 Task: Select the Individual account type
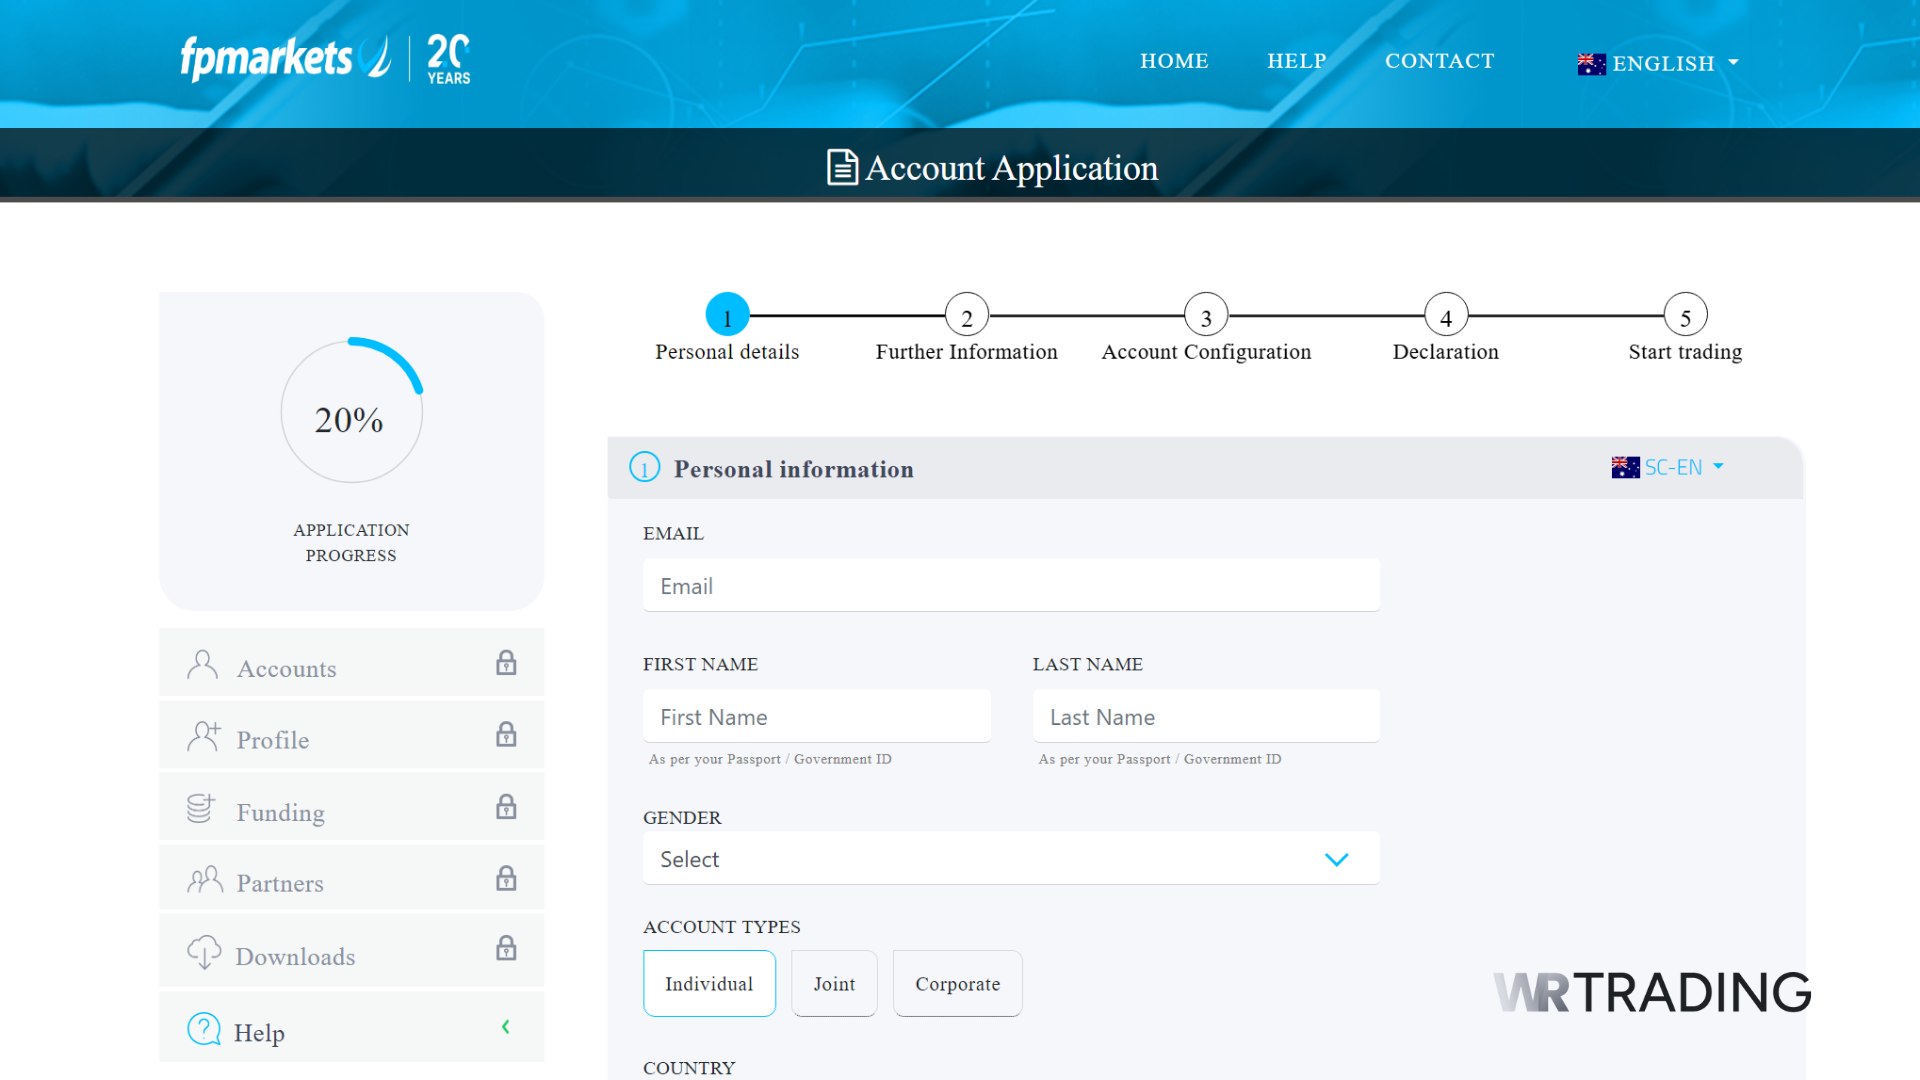(x=709, y=984)
